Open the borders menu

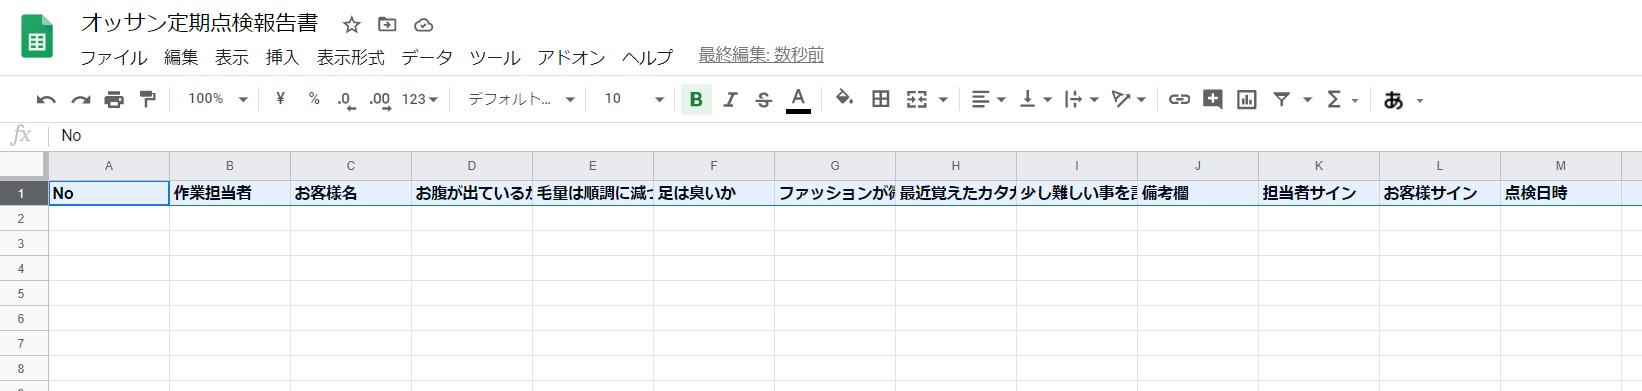pyautogui.click(x=881, y=99)
